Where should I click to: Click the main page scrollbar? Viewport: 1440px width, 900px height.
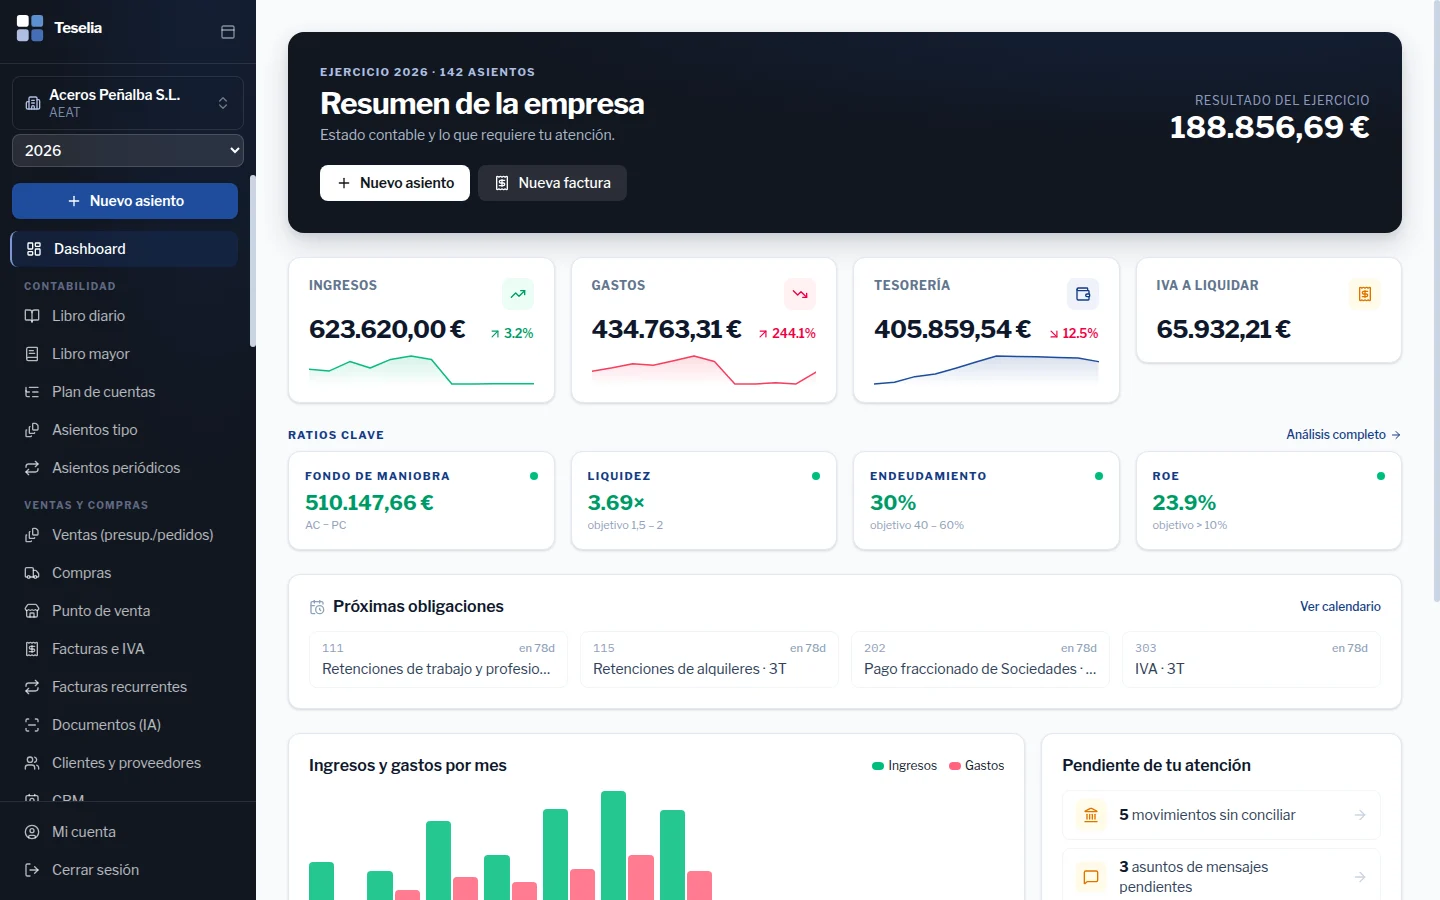pyautogui.click(x=1437, y=300)
